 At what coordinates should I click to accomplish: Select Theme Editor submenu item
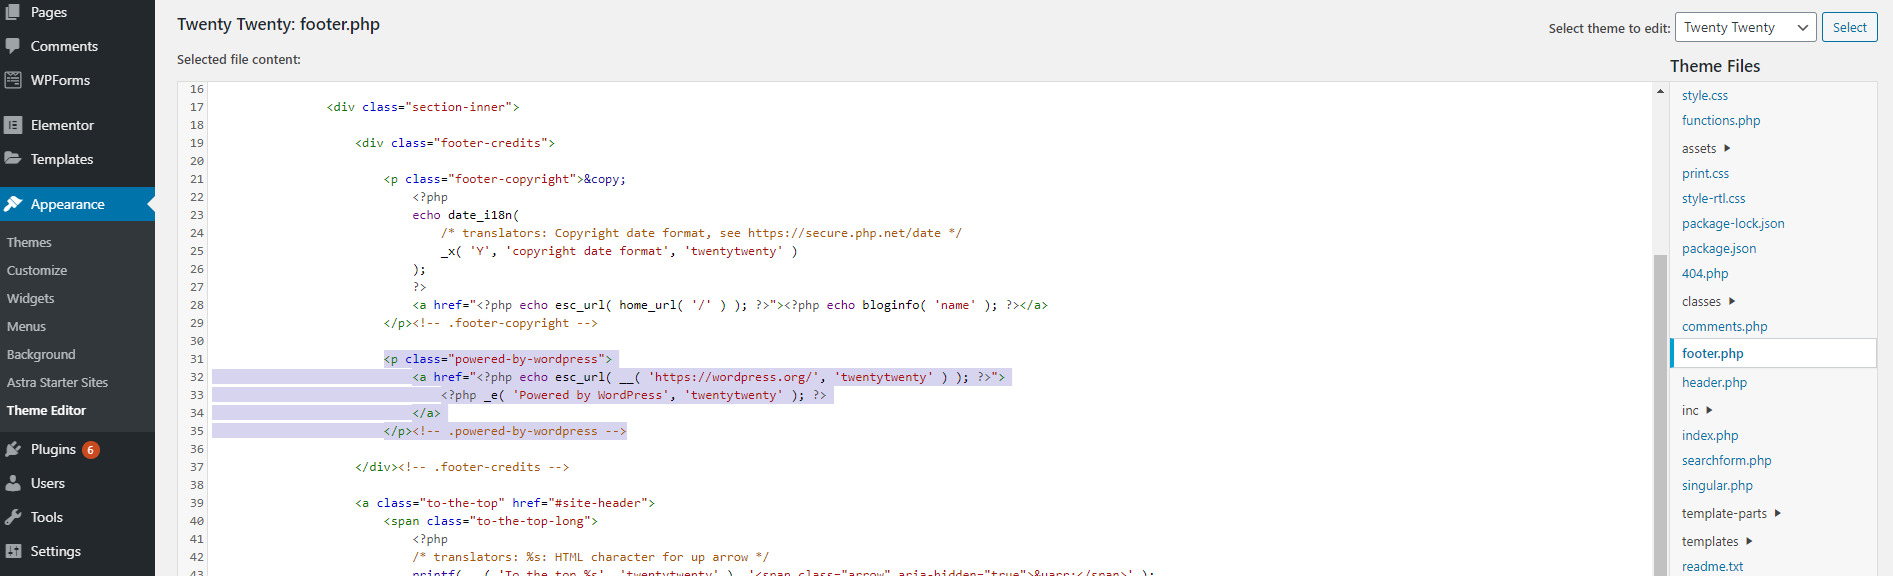[46, 410]
